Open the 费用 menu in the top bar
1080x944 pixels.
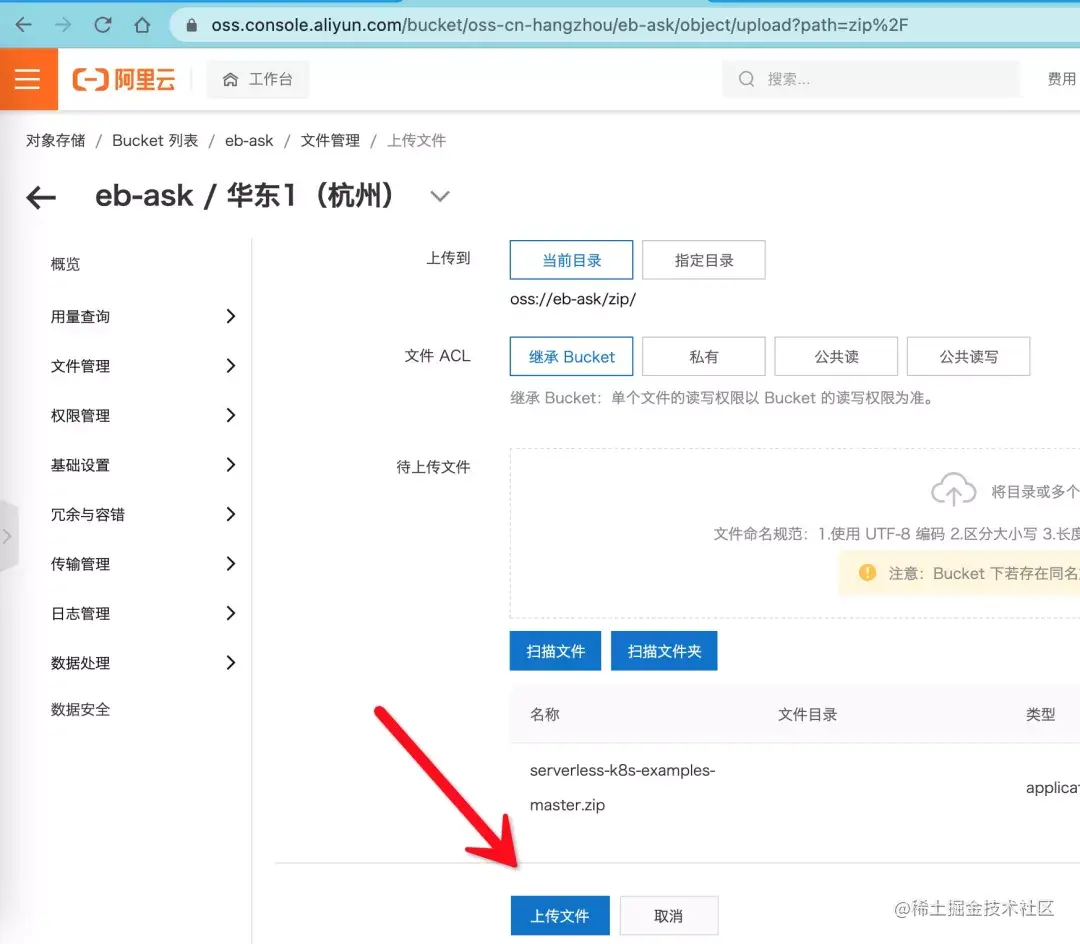pyautogui.click(x=1061, y=79)
